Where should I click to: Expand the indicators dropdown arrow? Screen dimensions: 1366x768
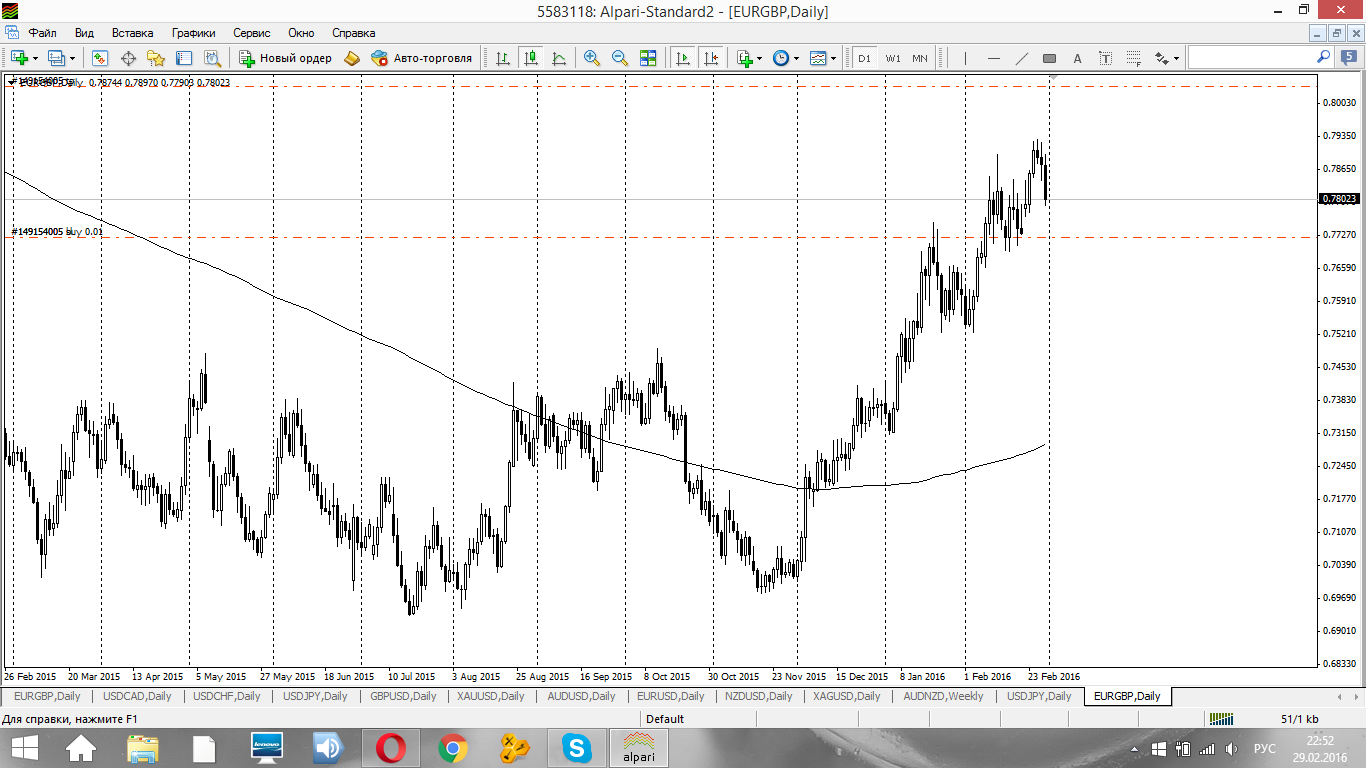click(x=760, y=58)
